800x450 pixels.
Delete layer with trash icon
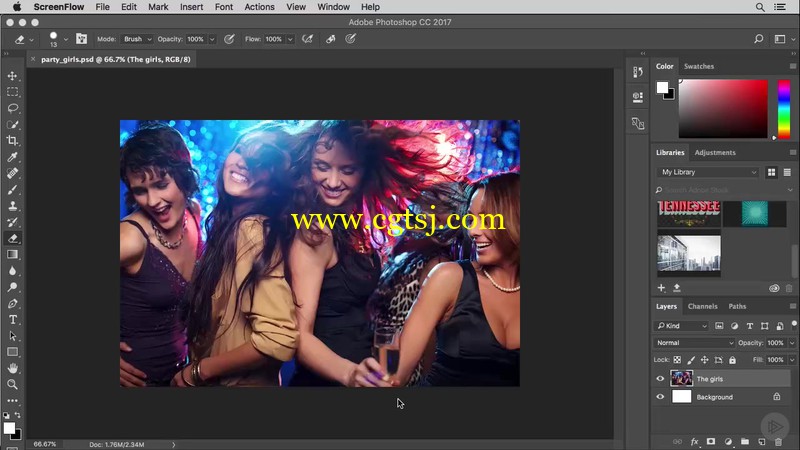point(778,442)
